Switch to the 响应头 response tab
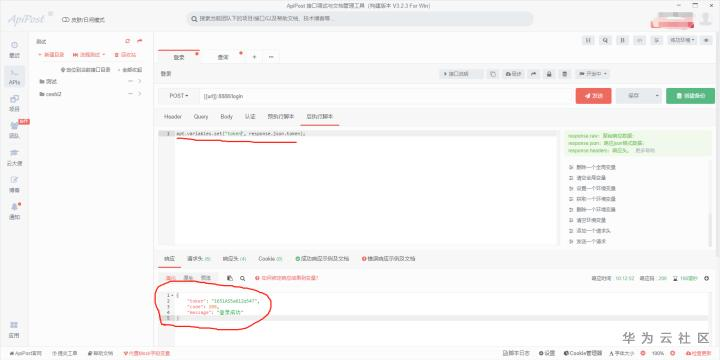The width and height of the screenshot is (720, 360). pyautogui.click(x=234, y=259)
